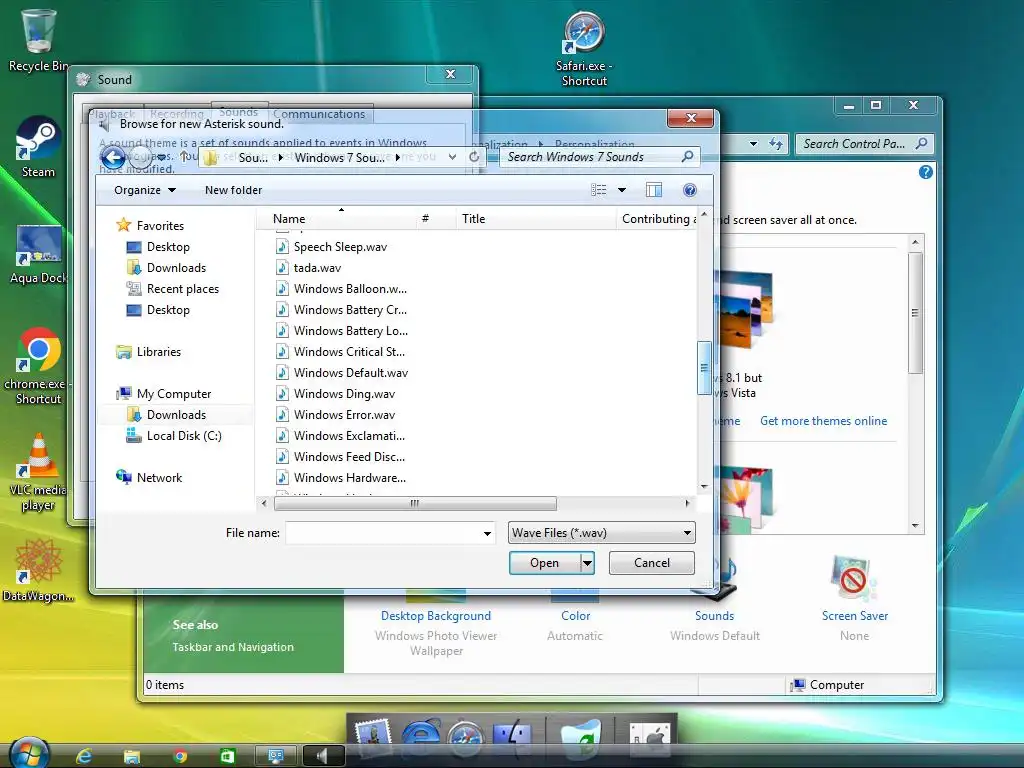Select Speech Sleep.wav file
1024x768 pixels.
[x=340, y=247]
